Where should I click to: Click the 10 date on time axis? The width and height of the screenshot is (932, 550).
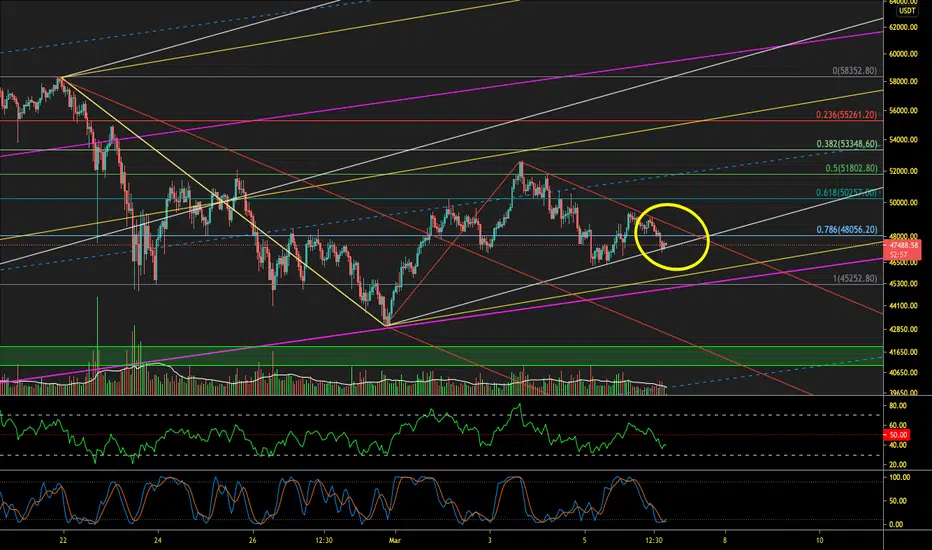pyautogui.click(x=819, y=540)
